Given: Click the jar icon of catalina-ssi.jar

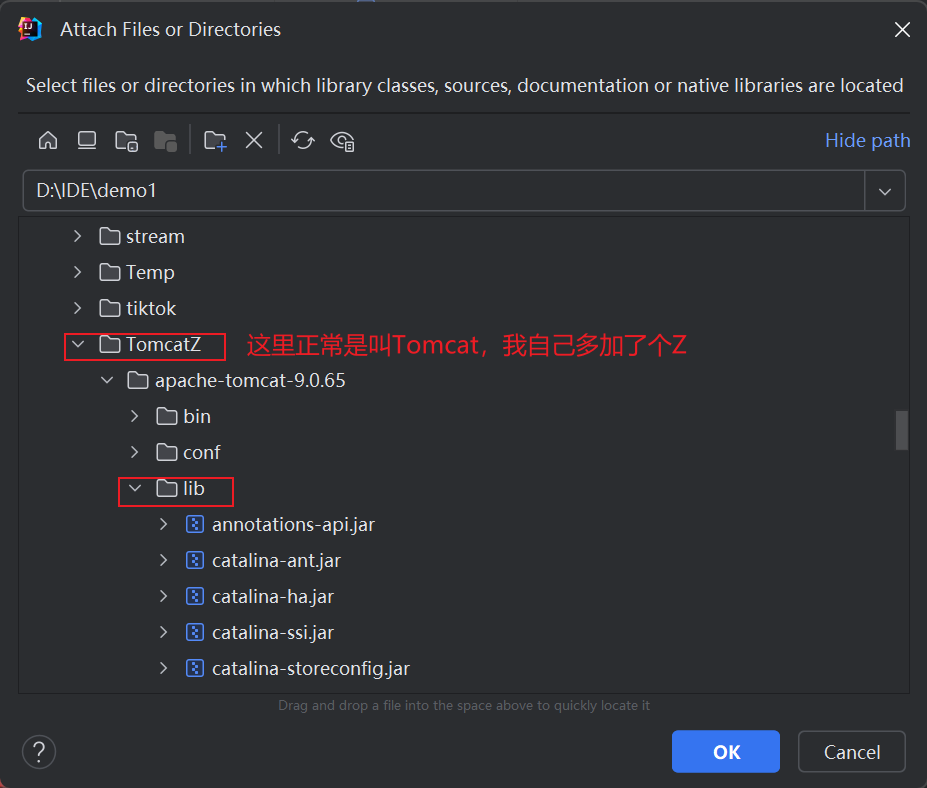Looking at the screenshot, I should 195,633.
